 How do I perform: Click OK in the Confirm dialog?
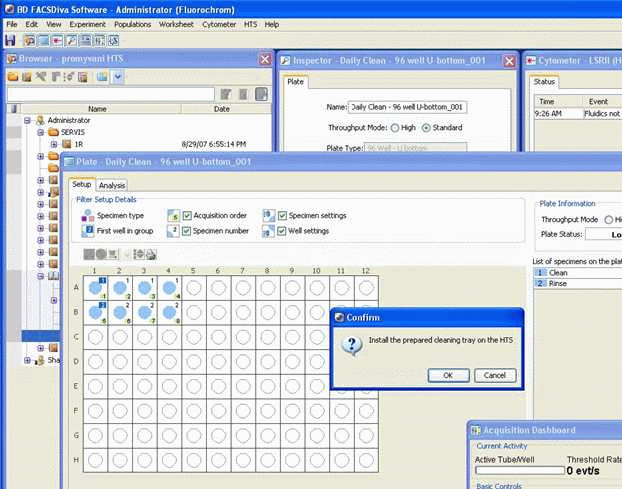[x=448, y=375]
